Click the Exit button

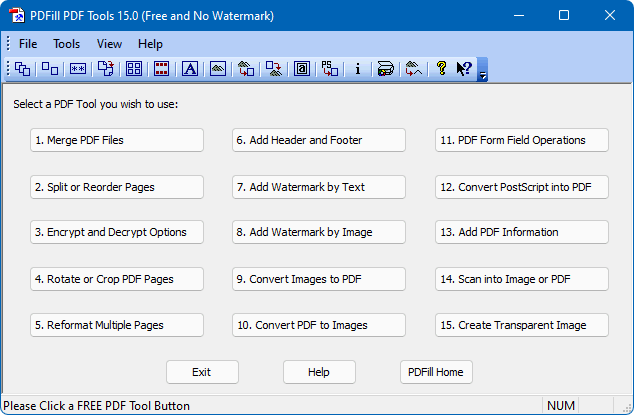pyautogui.click(x=202, y=372)
